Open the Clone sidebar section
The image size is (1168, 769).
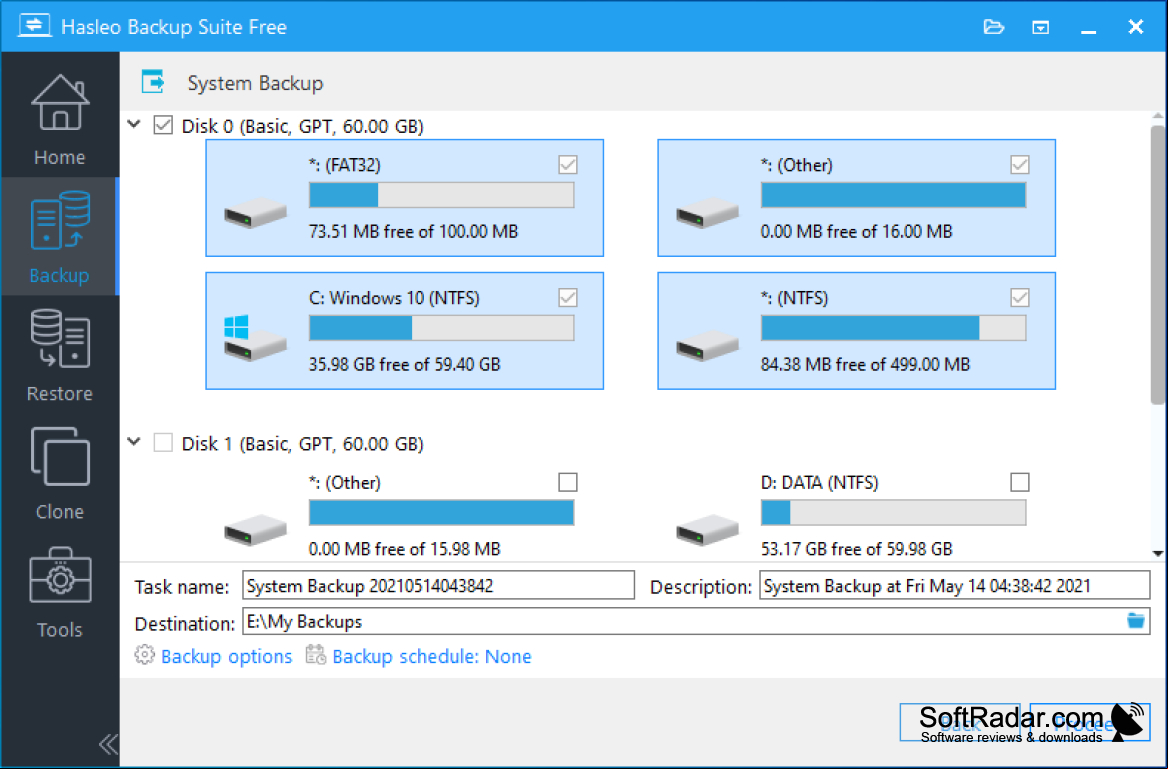pos(60,472)
